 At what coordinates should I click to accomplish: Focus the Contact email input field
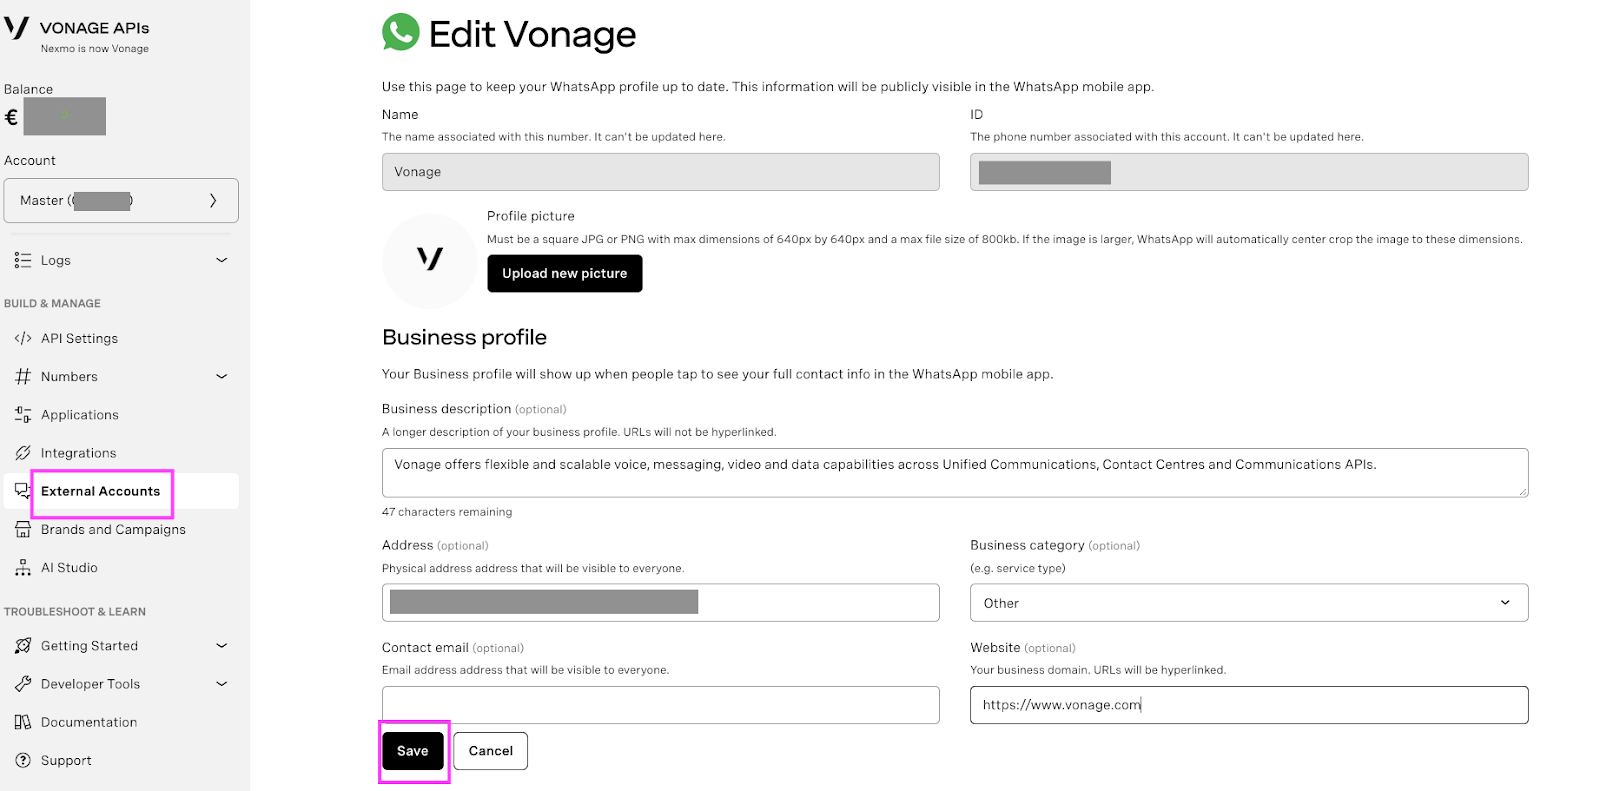(661, 705)
